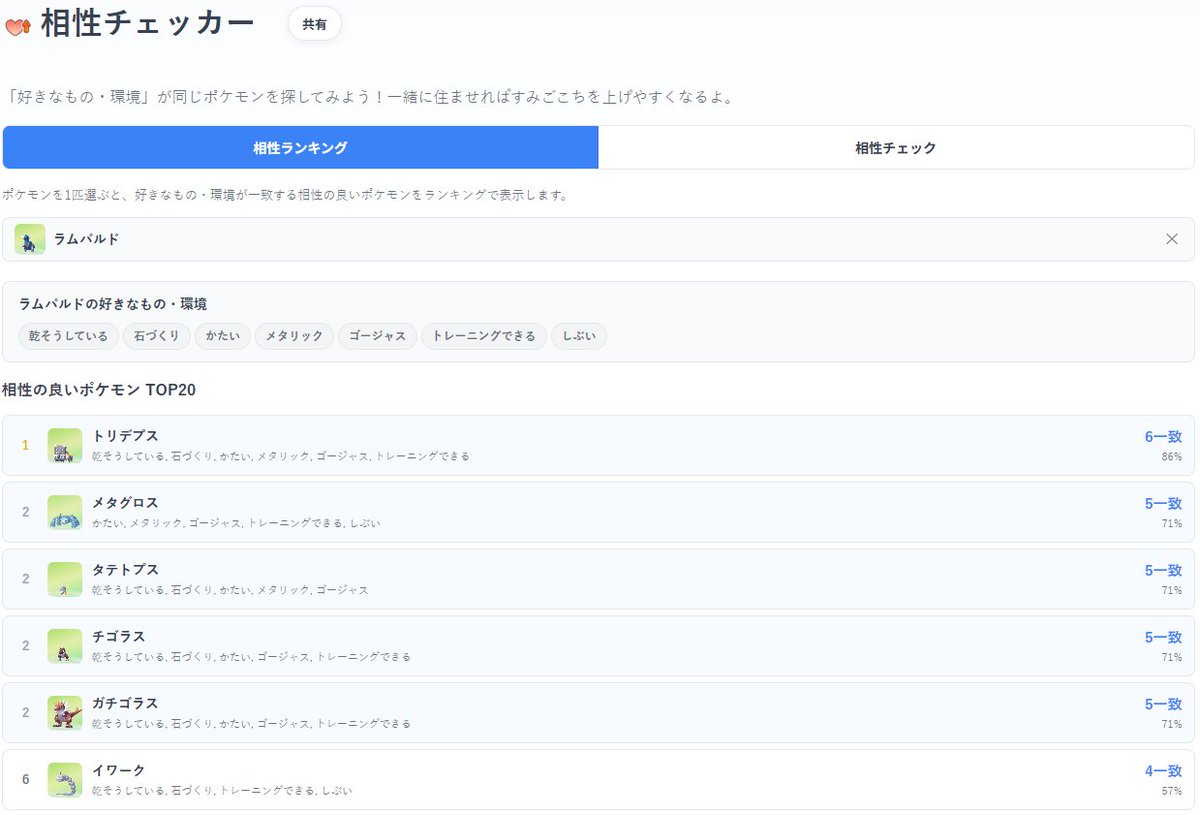Click the 5一致 score for タテトプス

point(1163,571)
